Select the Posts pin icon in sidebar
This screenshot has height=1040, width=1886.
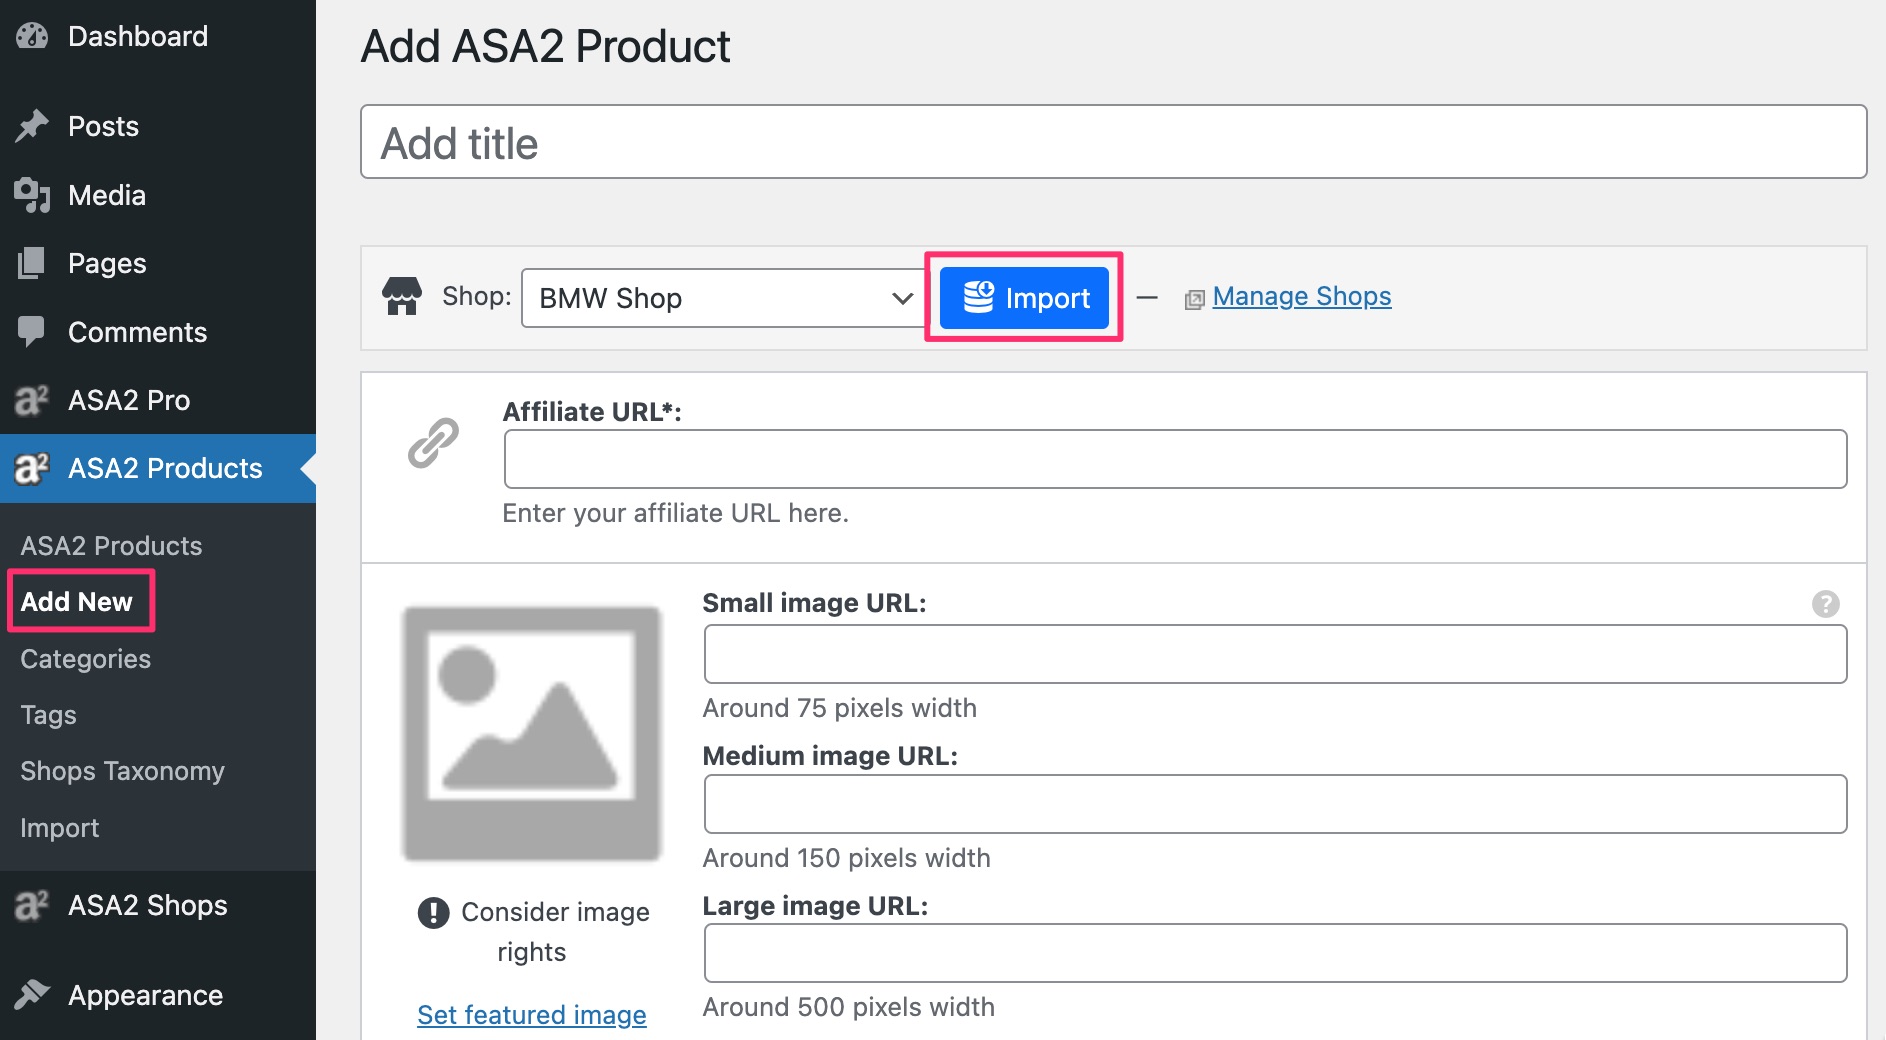[33, 125]
